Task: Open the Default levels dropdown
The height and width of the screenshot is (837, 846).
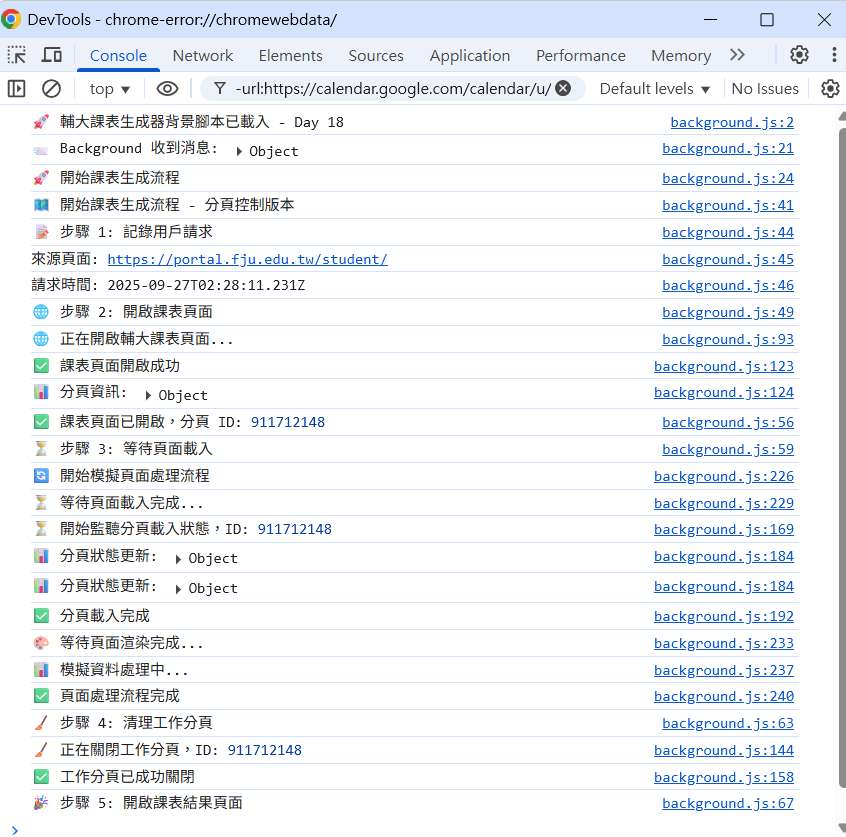Action: coord(655,88)
